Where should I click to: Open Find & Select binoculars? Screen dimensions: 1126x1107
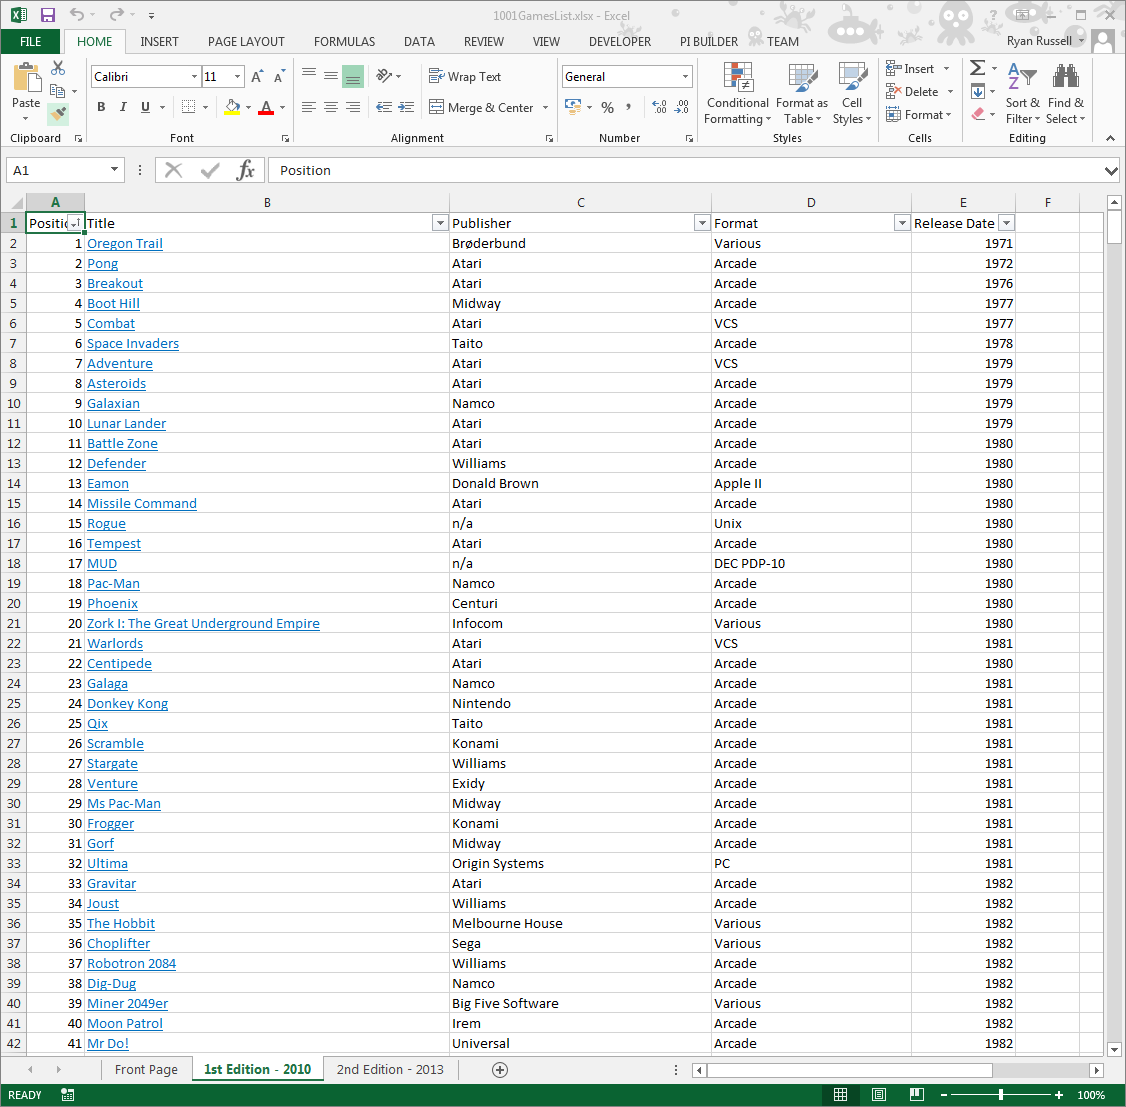(1066, 93)
